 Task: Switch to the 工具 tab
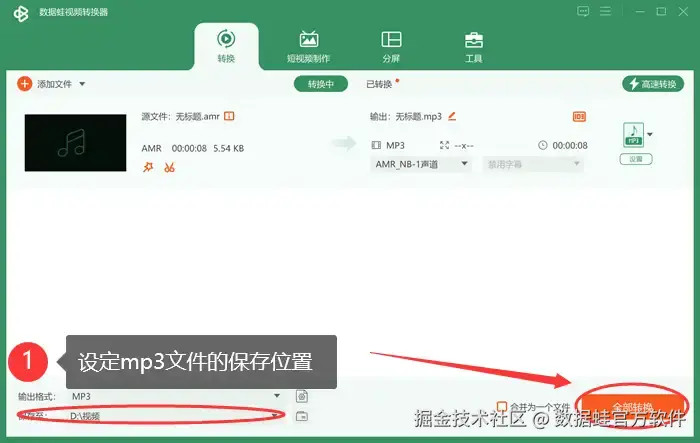pyautogui.click(x=474, y=46)
